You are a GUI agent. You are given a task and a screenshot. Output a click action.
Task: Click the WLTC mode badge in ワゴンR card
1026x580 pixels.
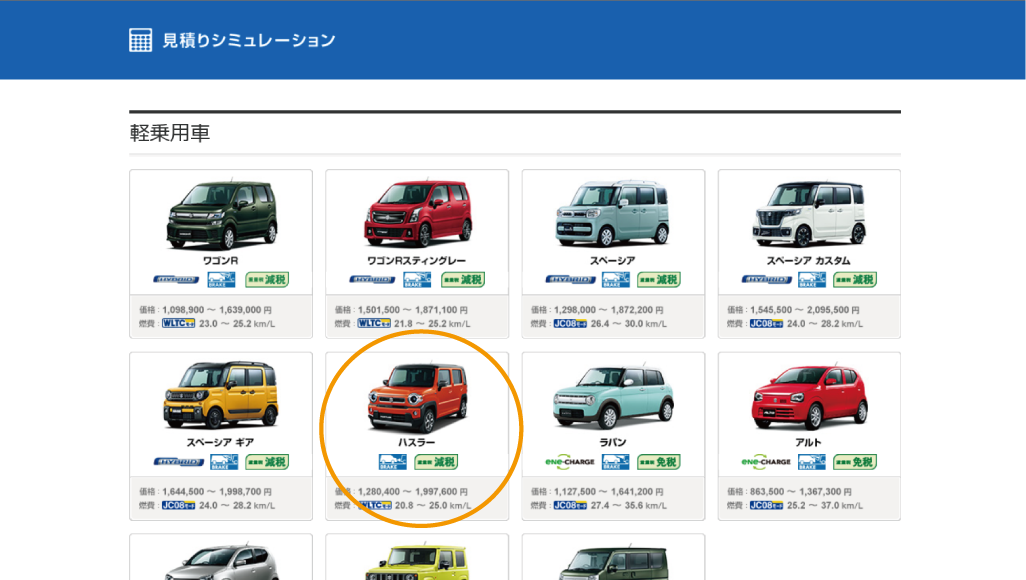point(179,323)
